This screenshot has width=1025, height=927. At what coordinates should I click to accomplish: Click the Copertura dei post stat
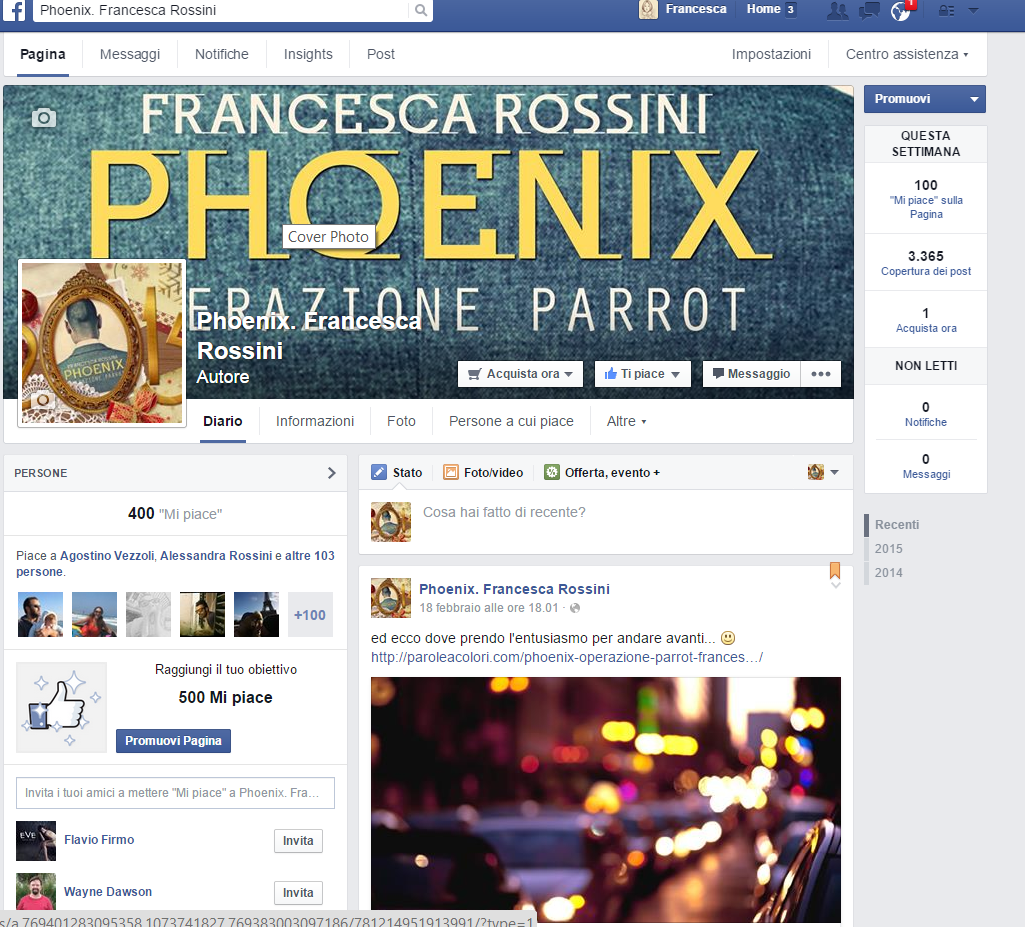coord(926,263)
